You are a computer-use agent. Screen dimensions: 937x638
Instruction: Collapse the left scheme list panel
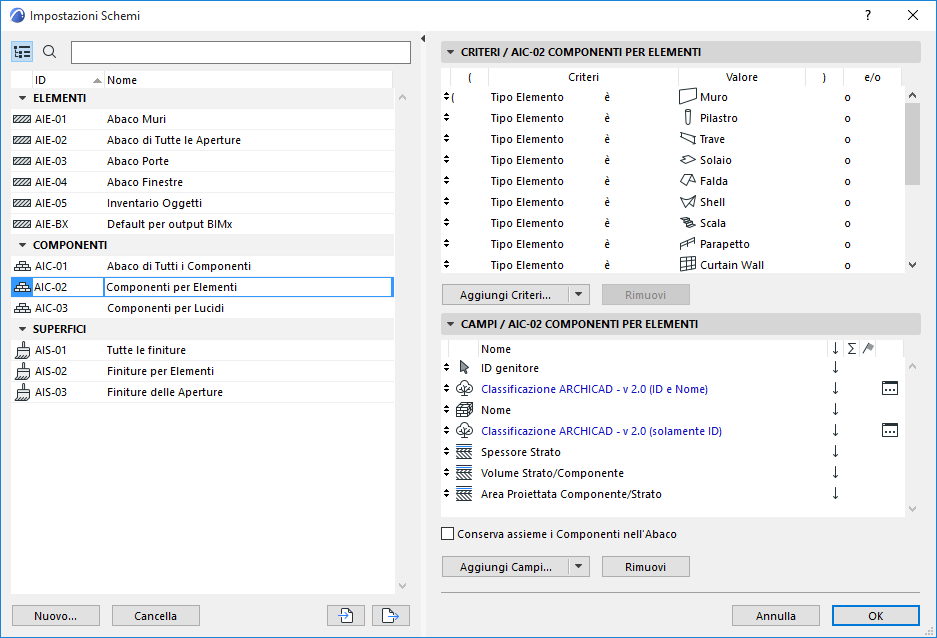[x=423, y=39]
